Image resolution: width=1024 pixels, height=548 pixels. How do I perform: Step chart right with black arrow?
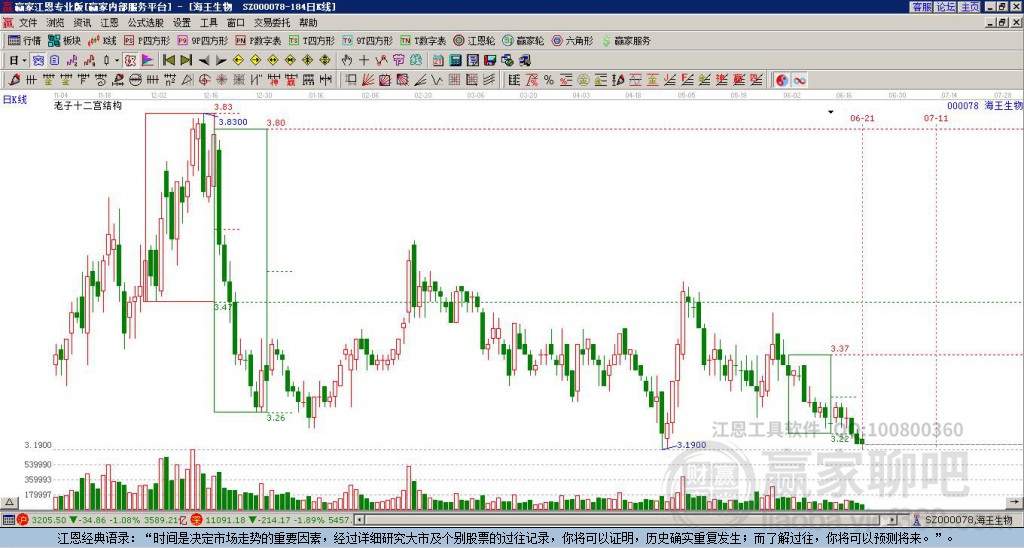pos(221,61)
